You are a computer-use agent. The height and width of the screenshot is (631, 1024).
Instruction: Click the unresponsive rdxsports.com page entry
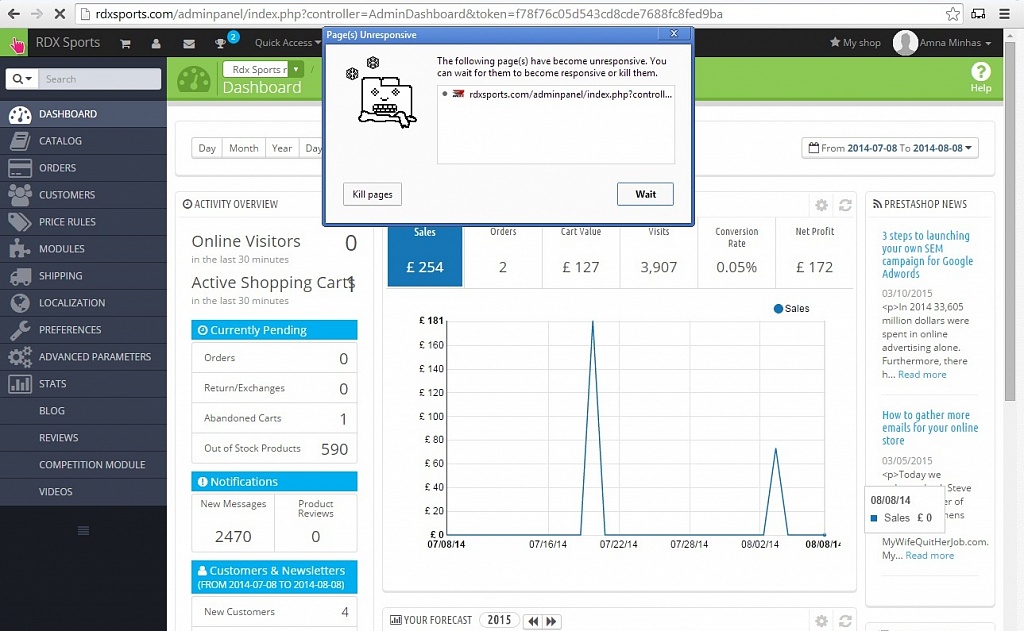coord(558,95)
